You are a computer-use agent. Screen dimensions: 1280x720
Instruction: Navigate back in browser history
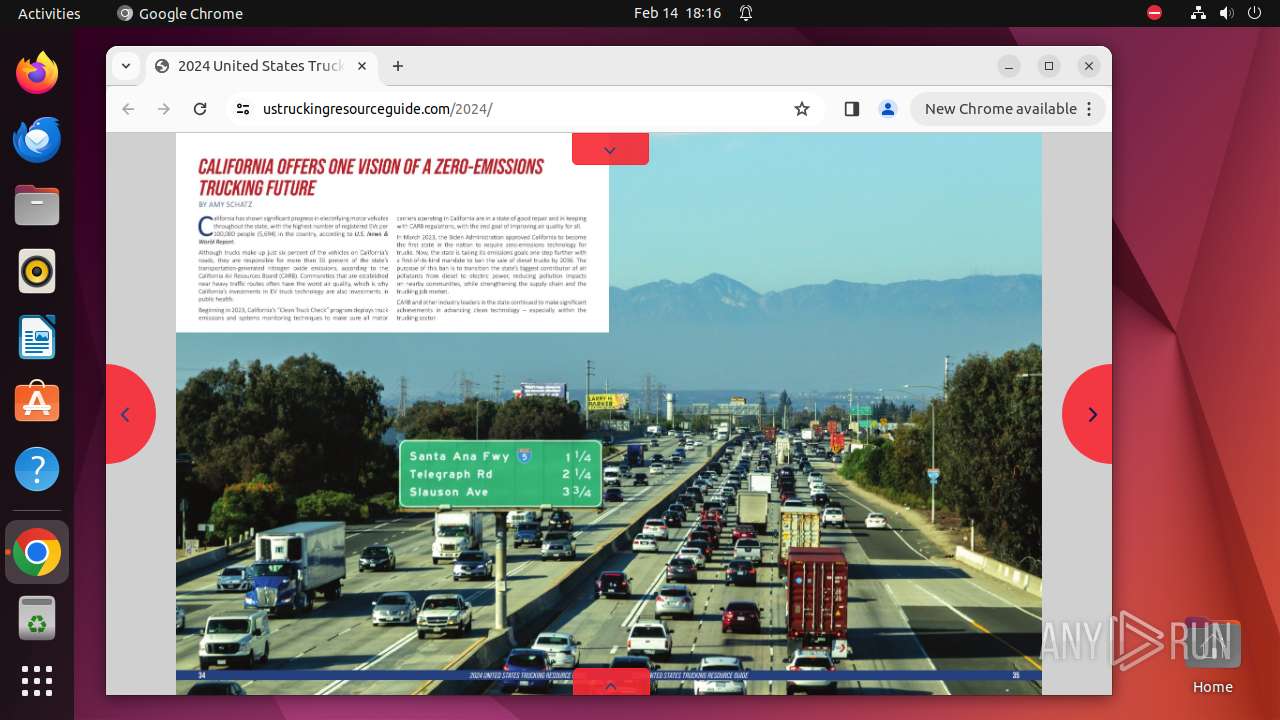pos(128,109)
